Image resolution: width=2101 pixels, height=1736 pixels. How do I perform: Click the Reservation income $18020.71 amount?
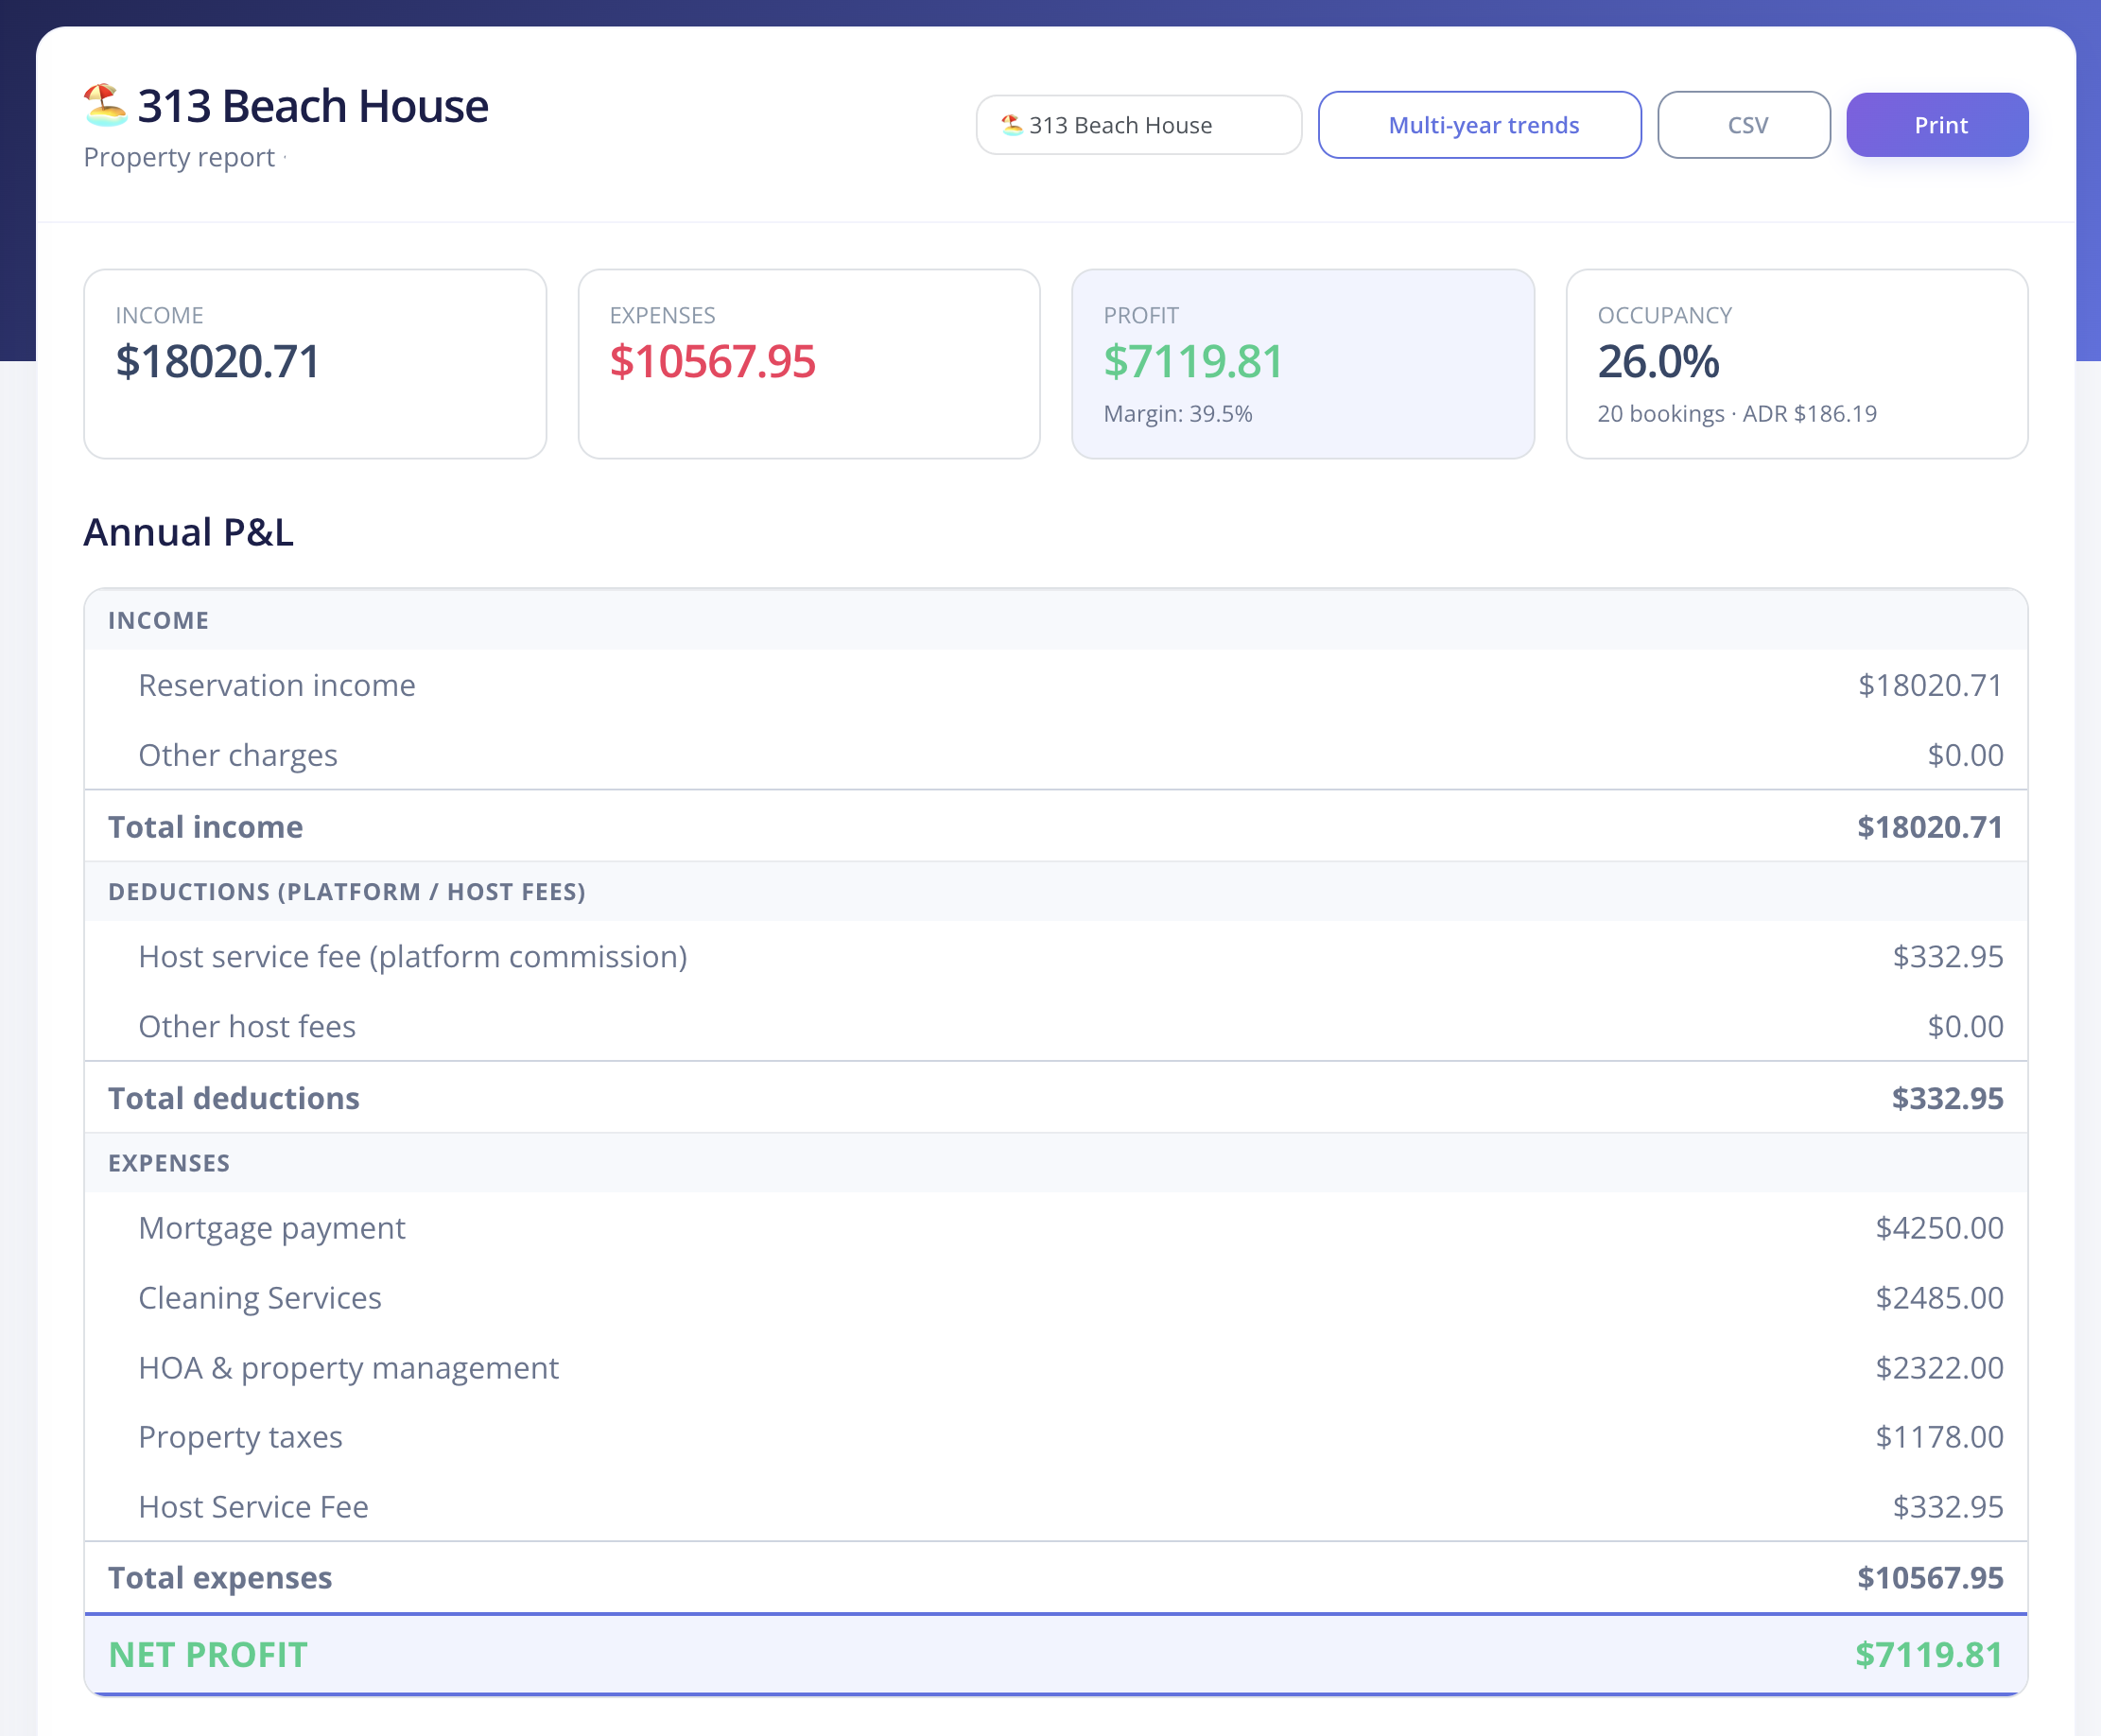(1930, 686)
